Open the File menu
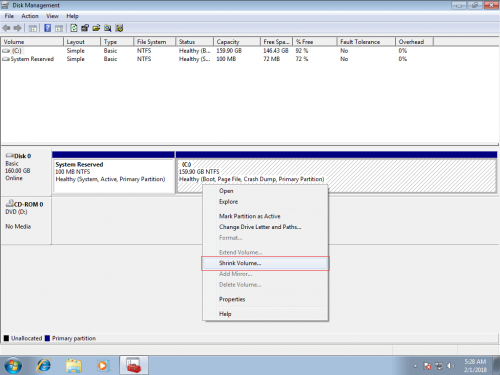 click(x=9, y=16)
